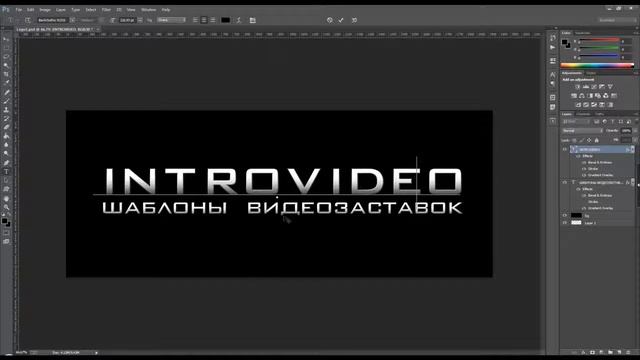Hide Layer 1 visibility eye
This screenshot has height=360, width=640.
pos(565,223)
